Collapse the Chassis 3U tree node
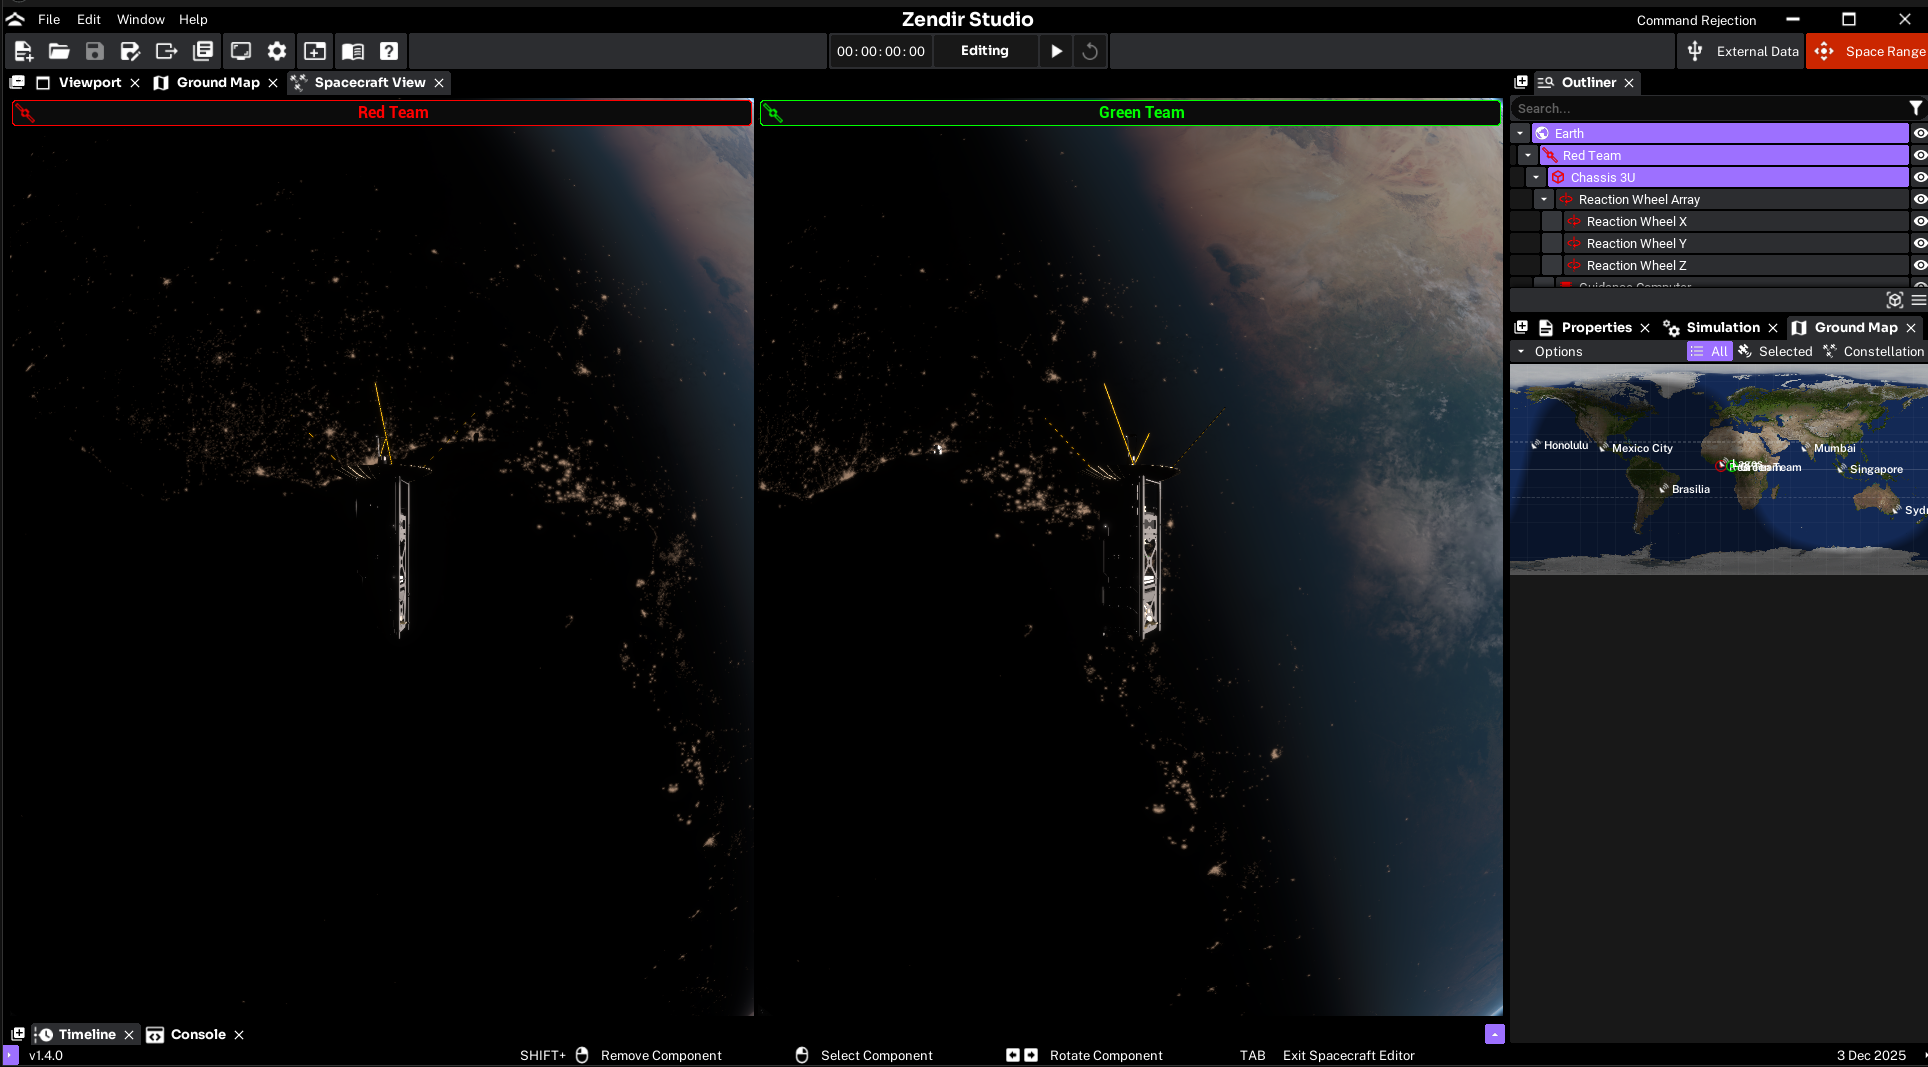This screenshot has width=1928, height=1067. [1536, 177]
